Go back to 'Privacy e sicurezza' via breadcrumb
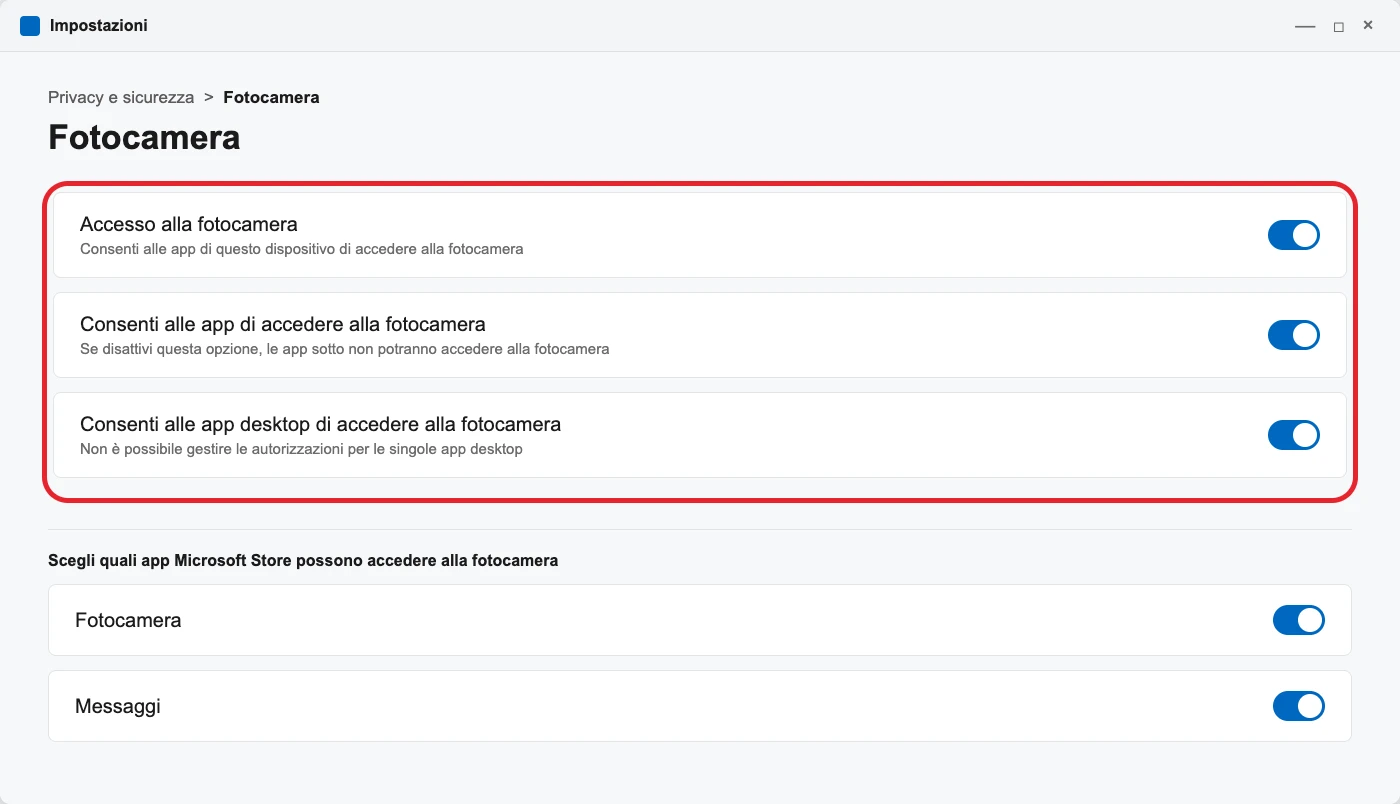 pos(121,97)
